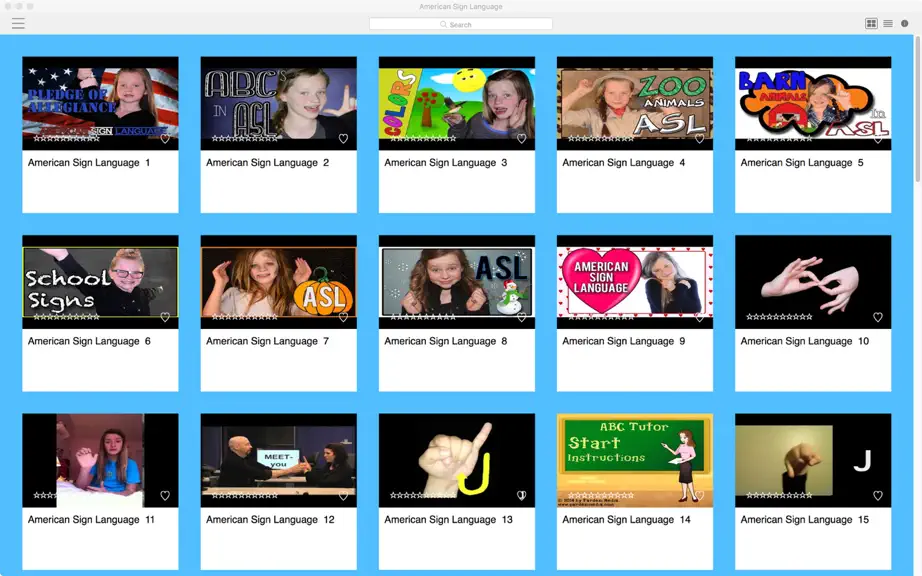Viewport: 922px width, 576px height.
Task: Switch to list view
Action: tap(888, 24)
